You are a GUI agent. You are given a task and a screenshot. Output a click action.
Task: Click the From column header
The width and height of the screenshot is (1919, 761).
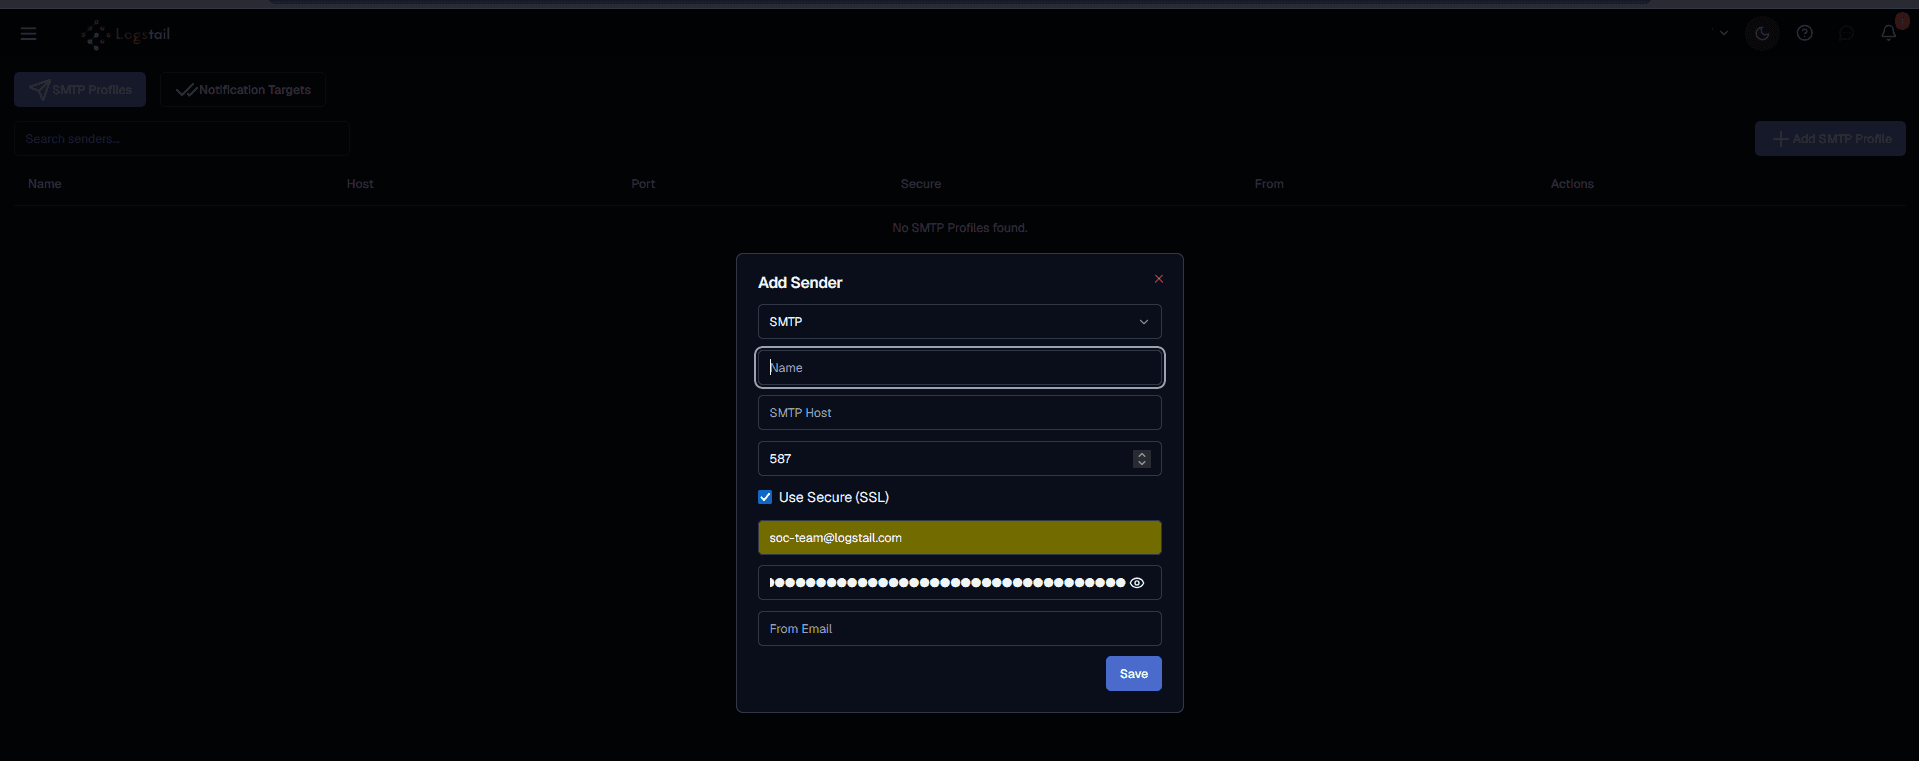(x=1269, y=184)
